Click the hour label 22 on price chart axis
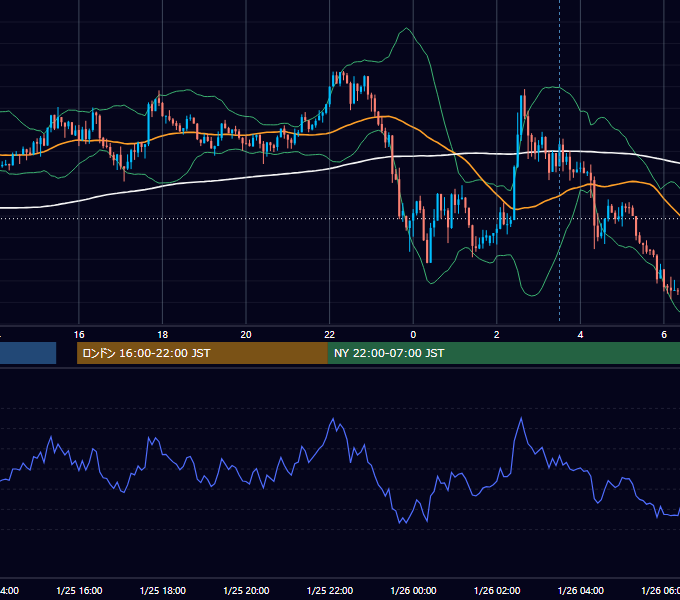The height and width of the screenshot is (600, 680). click(x=330, y=334)
